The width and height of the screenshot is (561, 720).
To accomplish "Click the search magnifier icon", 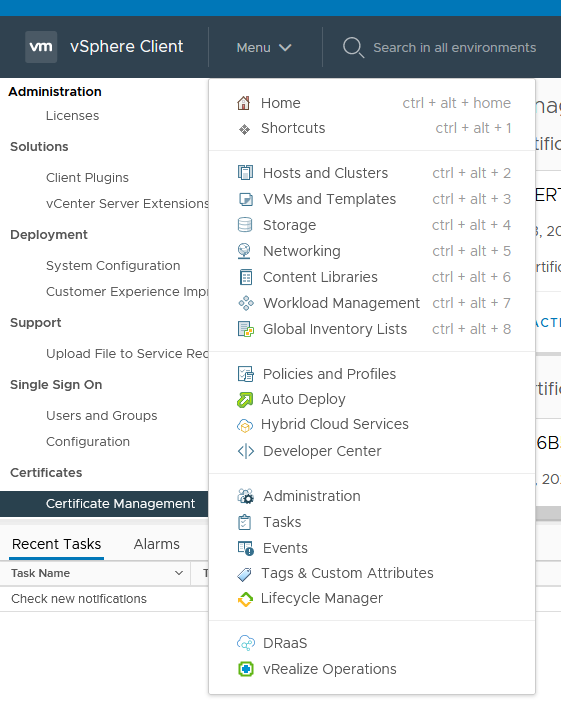I will pos(353,47).
